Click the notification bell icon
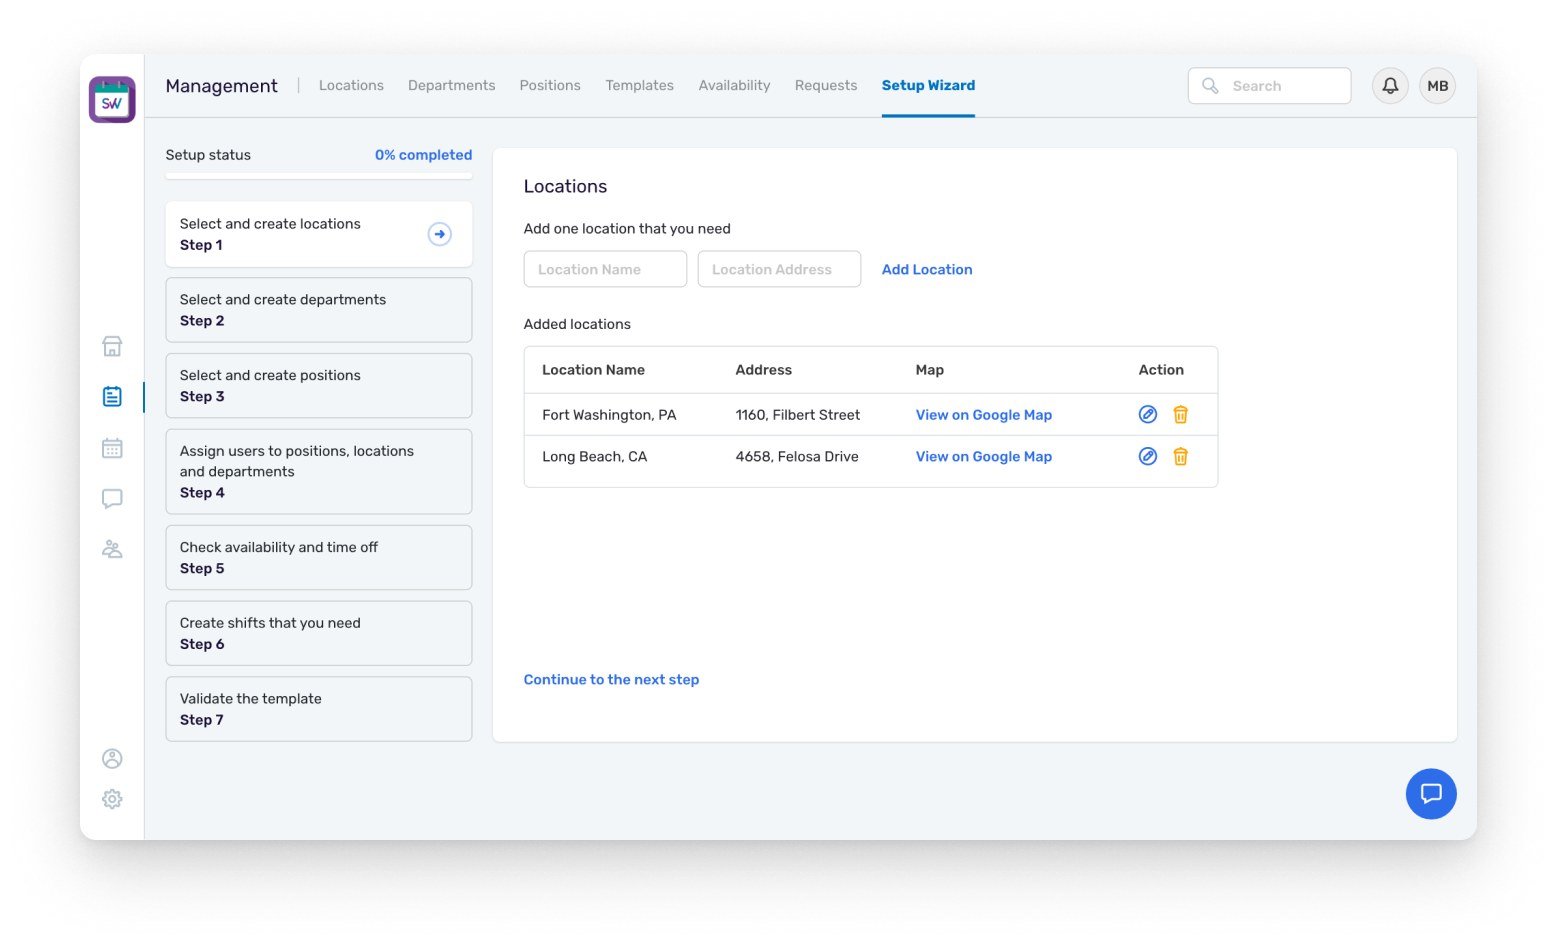This screenshot has height=946, width=1557. (x=1390, y=86)
